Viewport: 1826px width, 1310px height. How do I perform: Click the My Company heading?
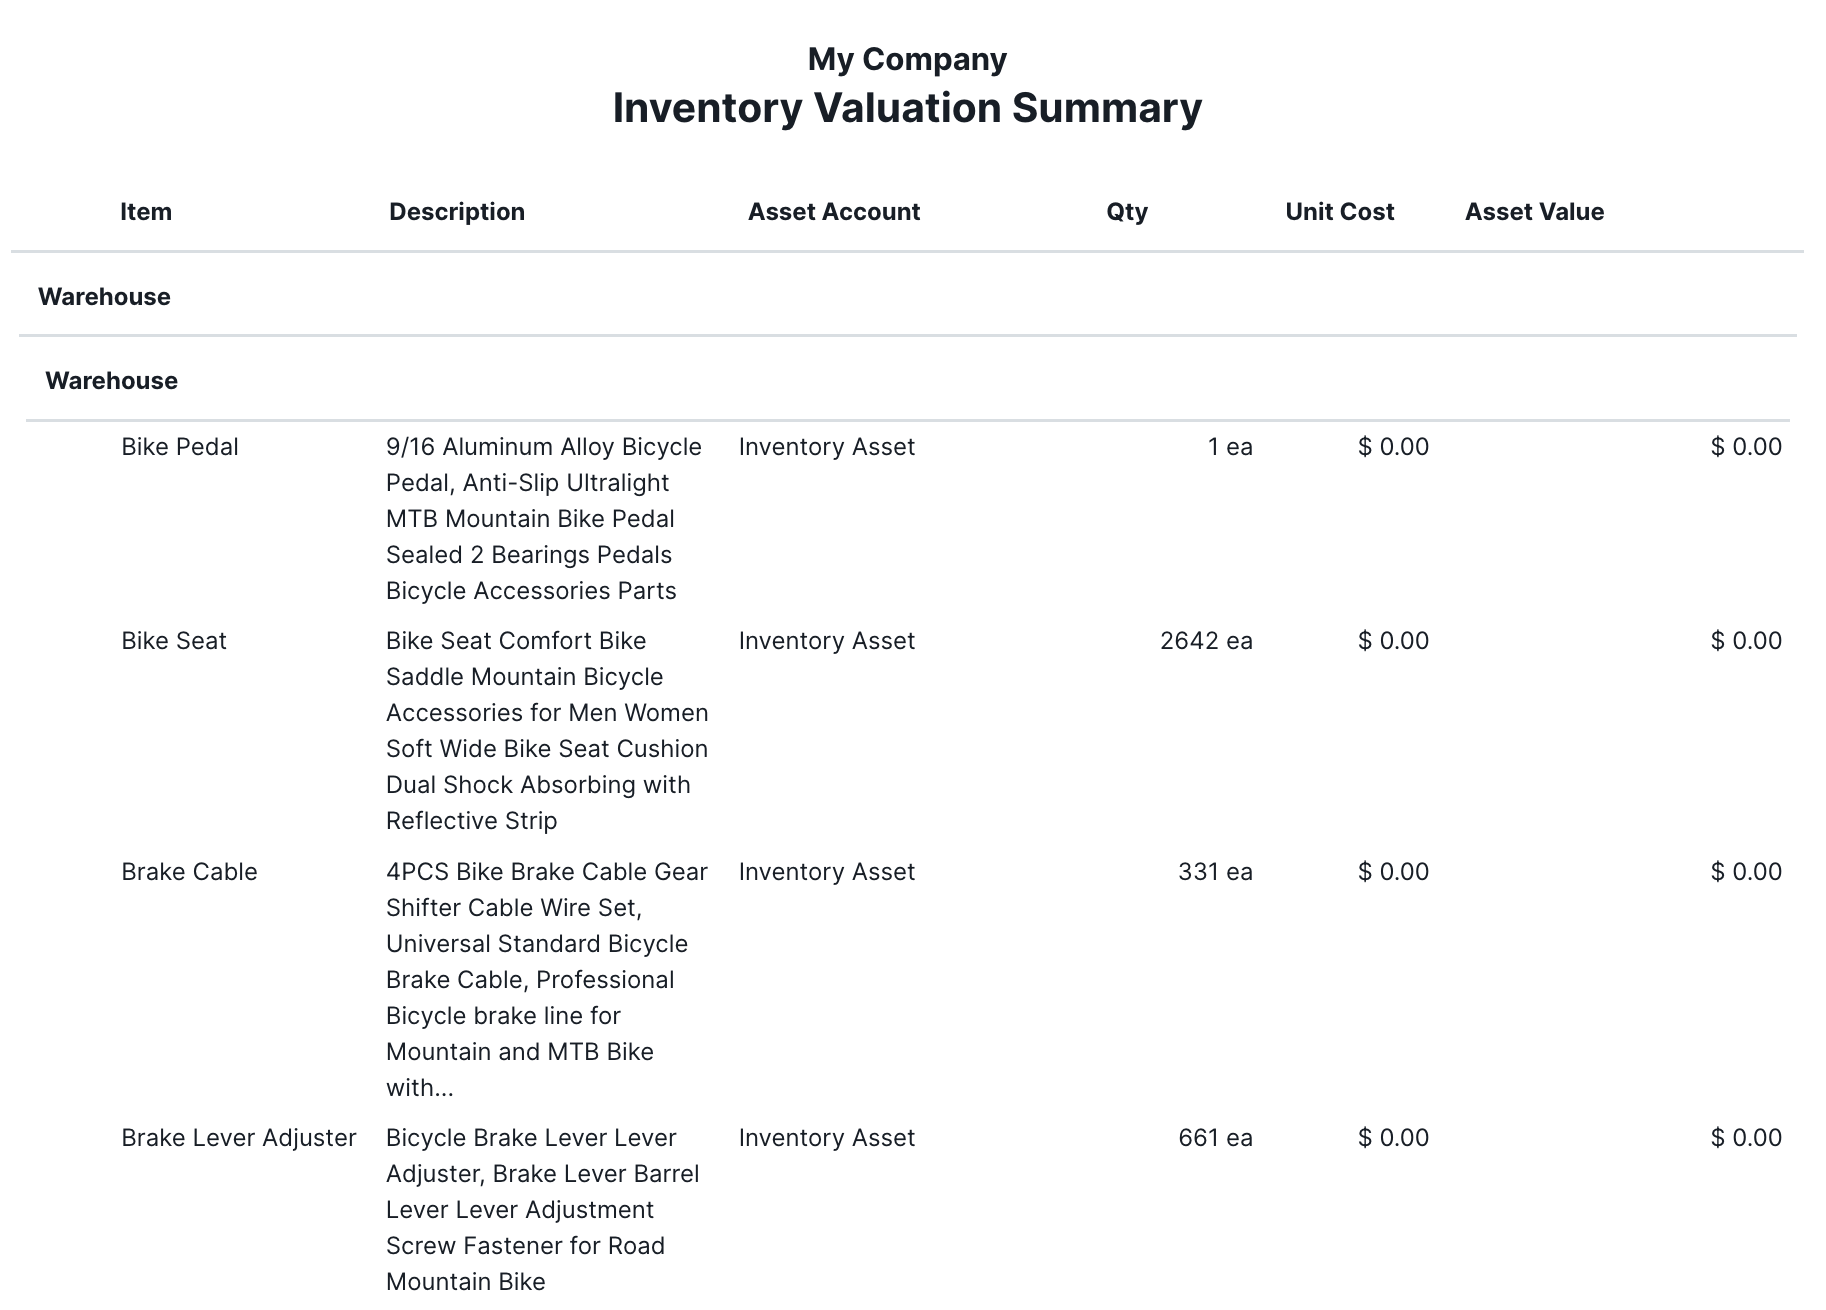click(x=907, y=59)
